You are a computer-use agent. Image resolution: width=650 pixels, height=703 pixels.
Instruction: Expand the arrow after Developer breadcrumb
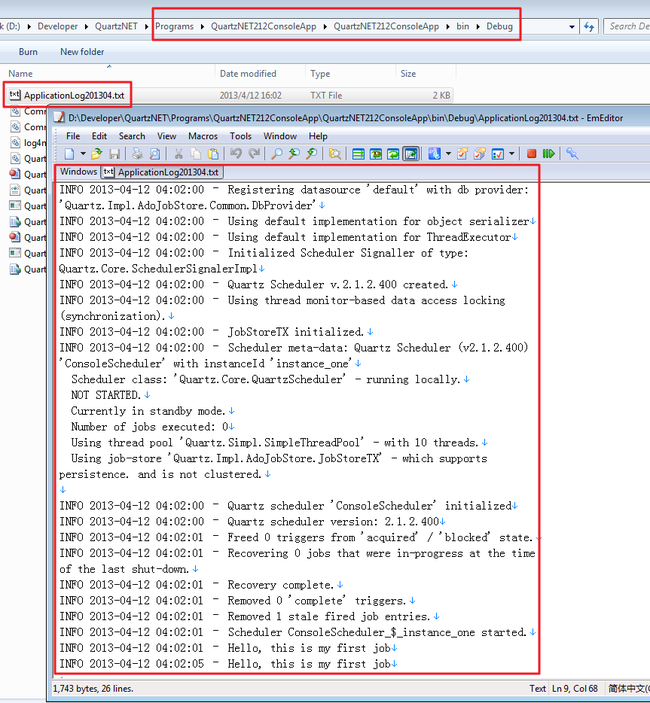point(86,26)
